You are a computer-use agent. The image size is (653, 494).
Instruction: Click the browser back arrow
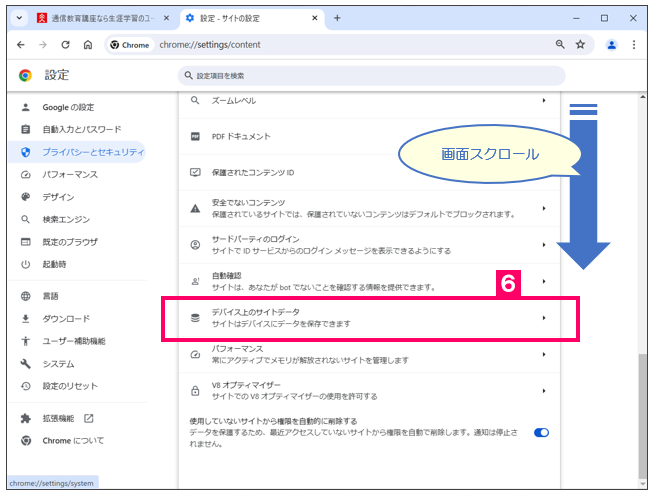tap(21, 45)
